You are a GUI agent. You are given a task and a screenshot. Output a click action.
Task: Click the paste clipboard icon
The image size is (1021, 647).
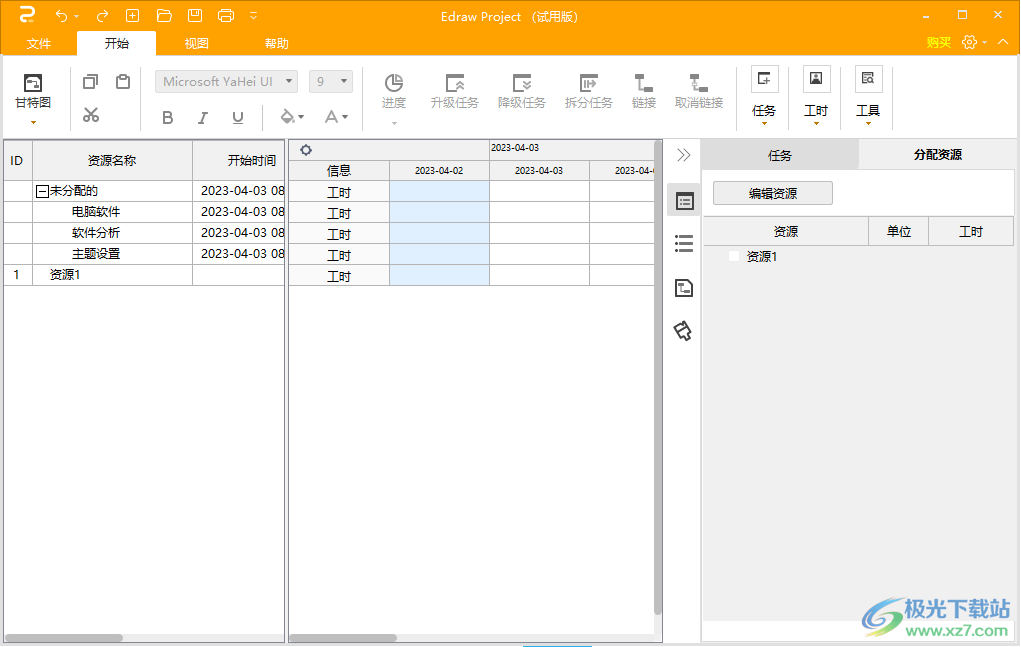click(123, 81)
